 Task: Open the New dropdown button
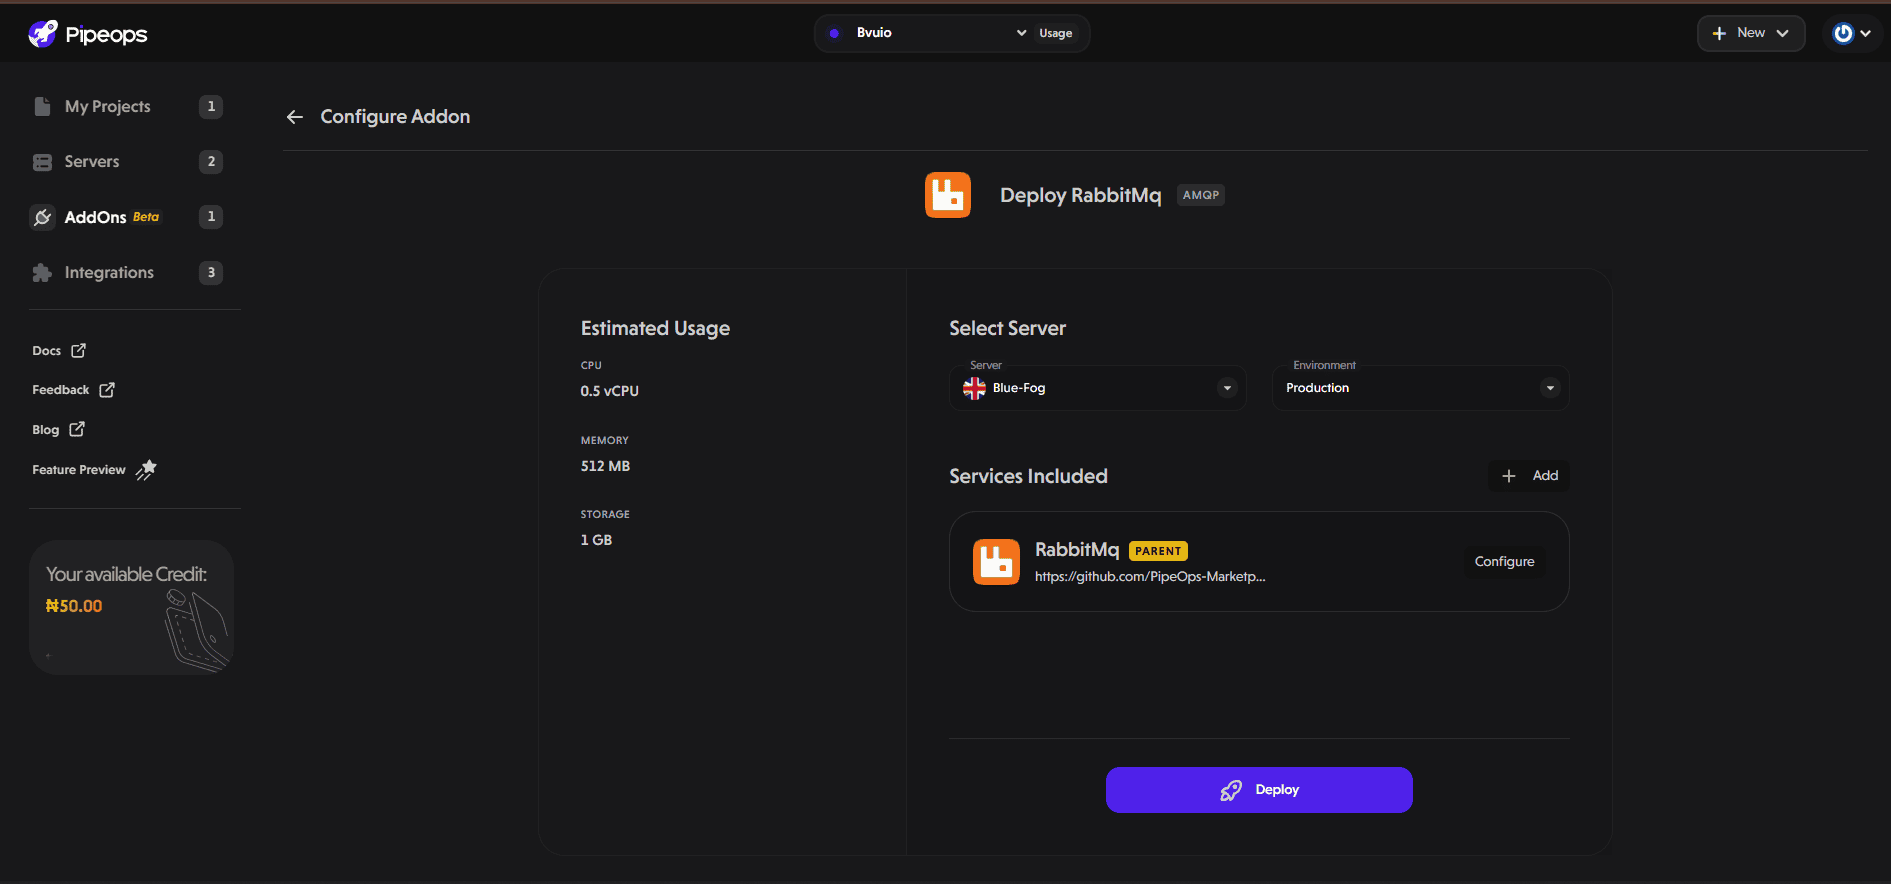pos(1750,33)
